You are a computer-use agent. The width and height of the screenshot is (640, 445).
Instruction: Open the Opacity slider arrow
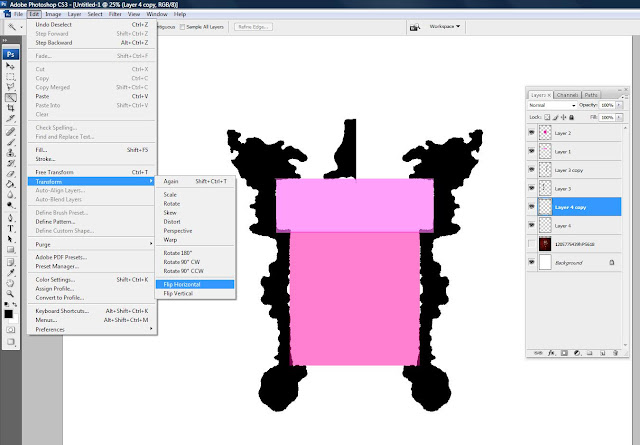point(619,105)
